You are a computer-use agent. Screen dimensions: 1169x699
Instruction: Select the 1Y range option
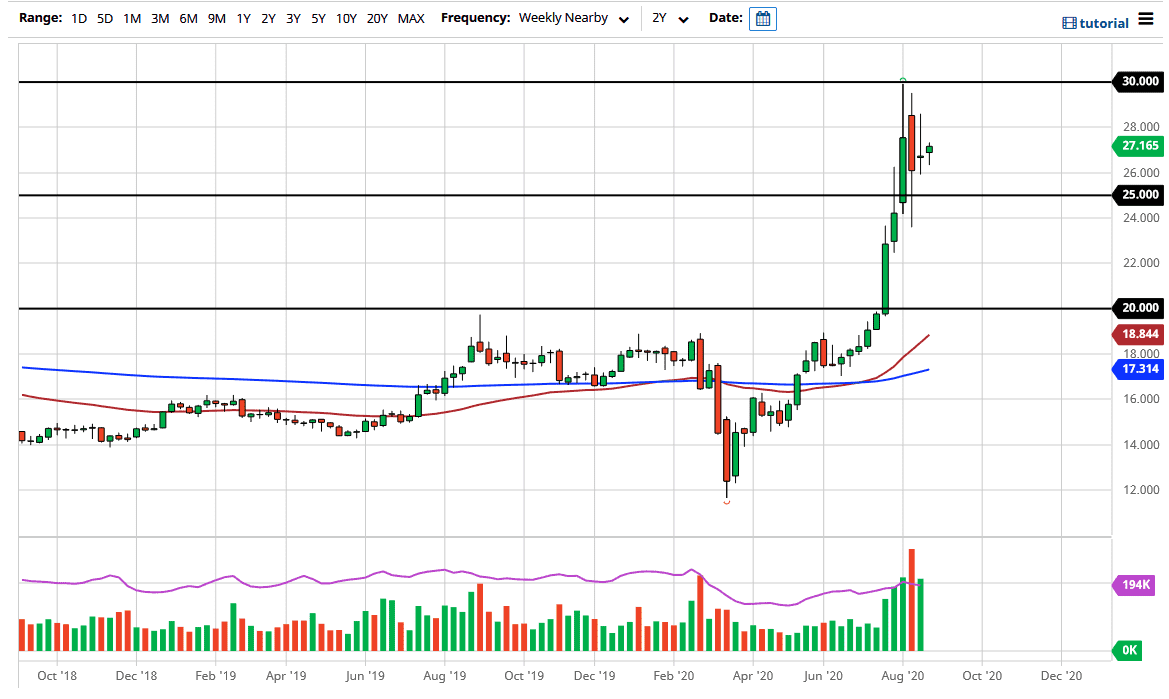tap(243, 19)
